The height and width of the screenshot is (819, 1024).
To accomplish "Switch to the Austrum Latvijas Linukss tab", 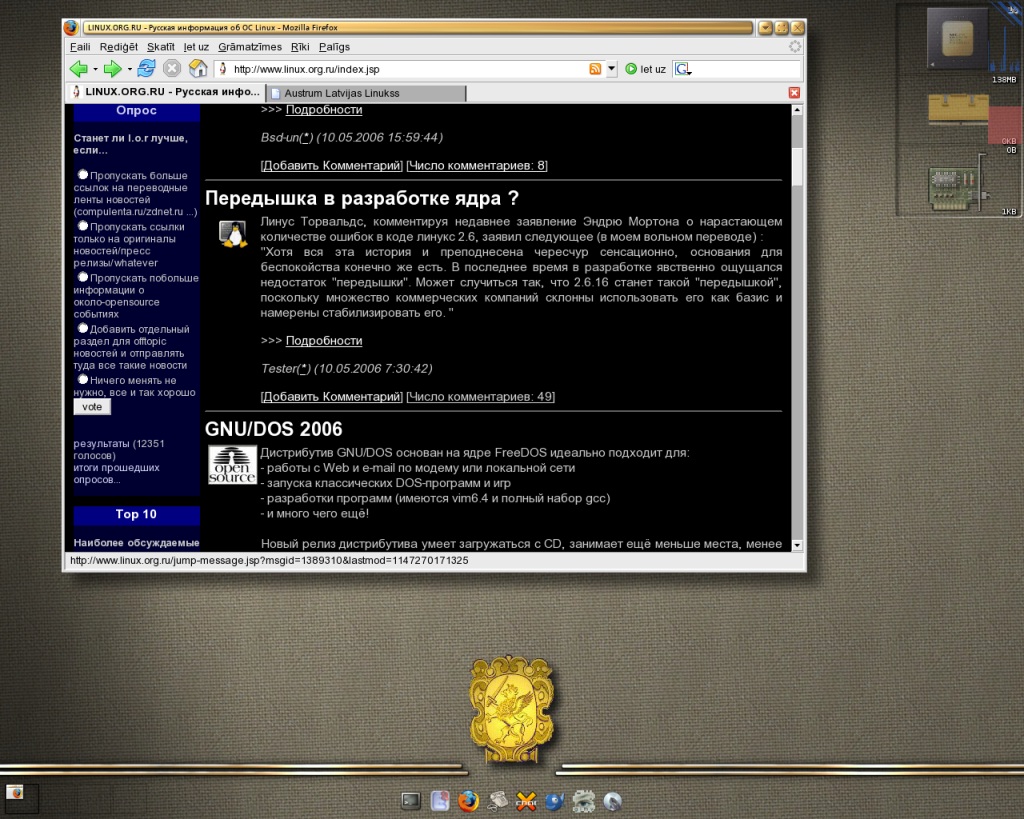I will pos(366,93).
